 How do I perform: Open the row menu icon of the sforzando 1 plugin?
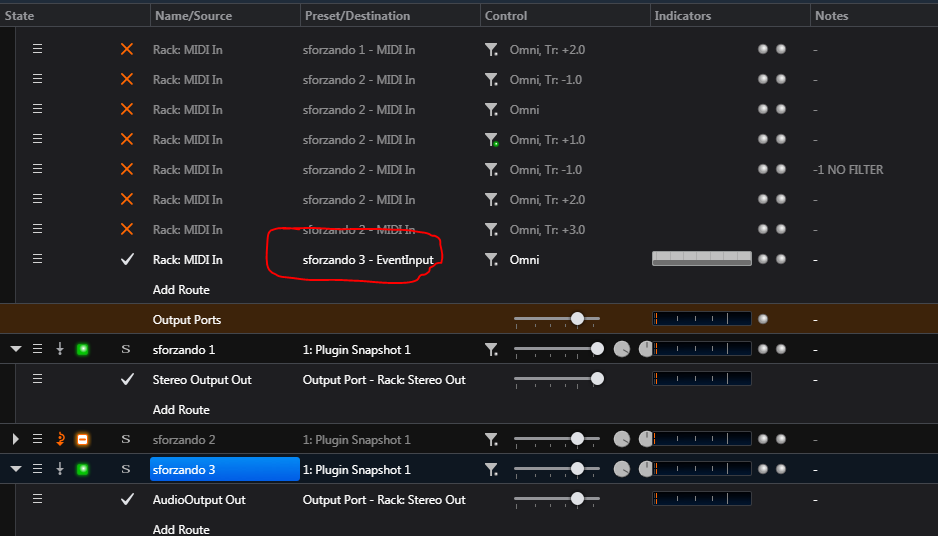(x=37, y=349)
